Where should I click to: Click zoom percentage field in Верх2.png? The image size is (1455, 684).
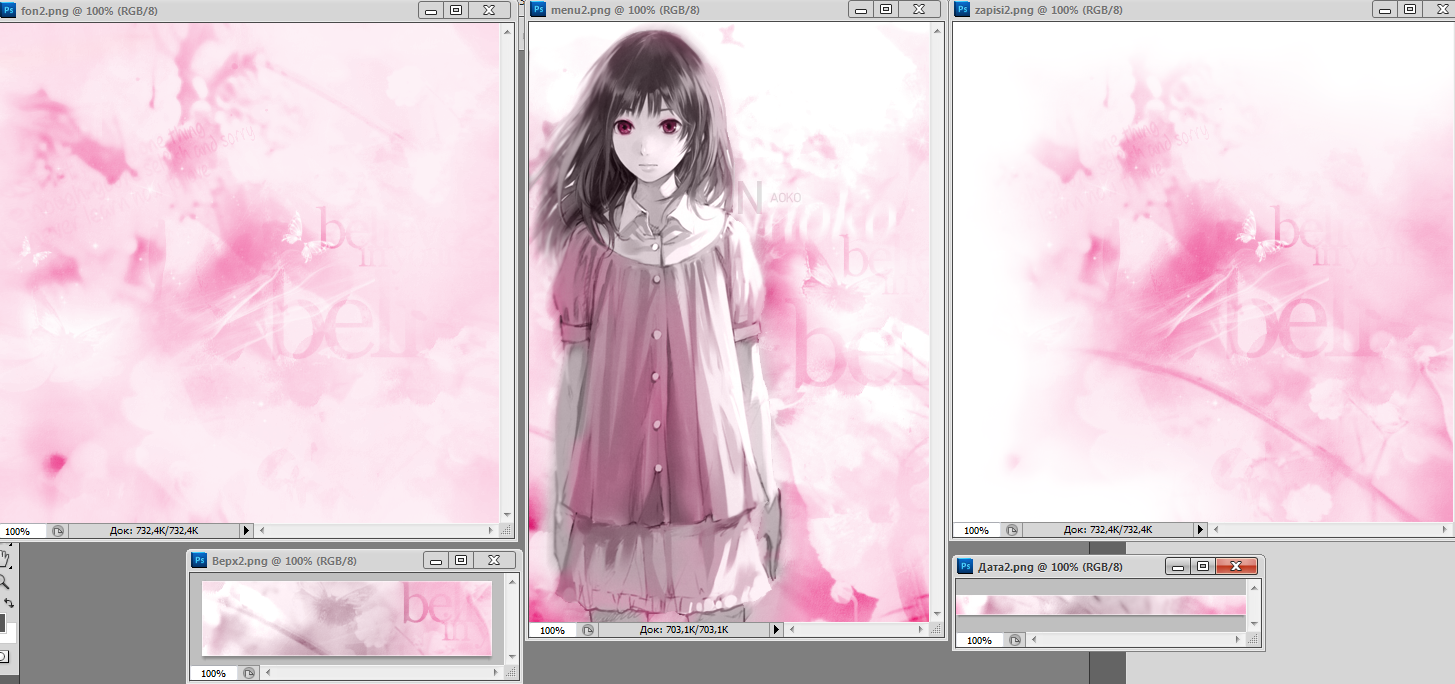214,673
